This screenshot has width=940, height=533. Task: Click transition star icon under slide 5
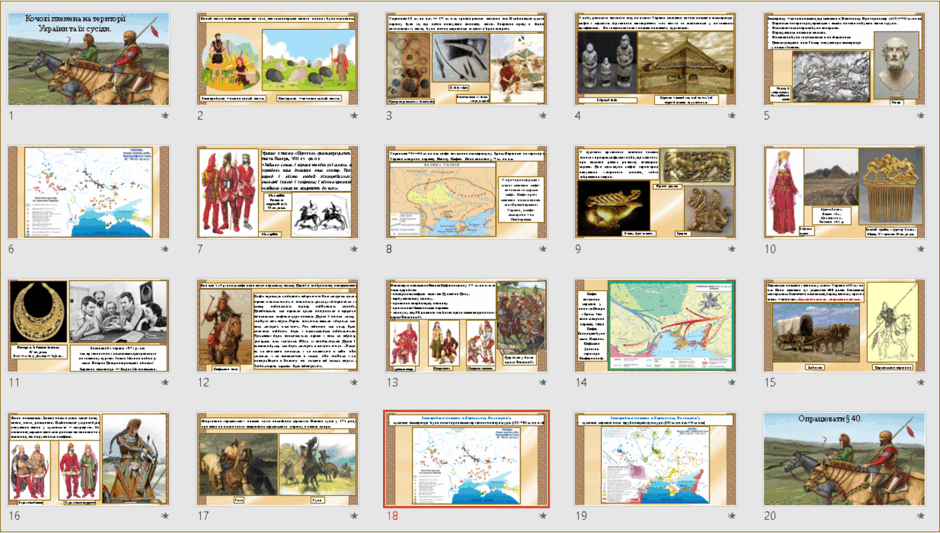point(920,116)
